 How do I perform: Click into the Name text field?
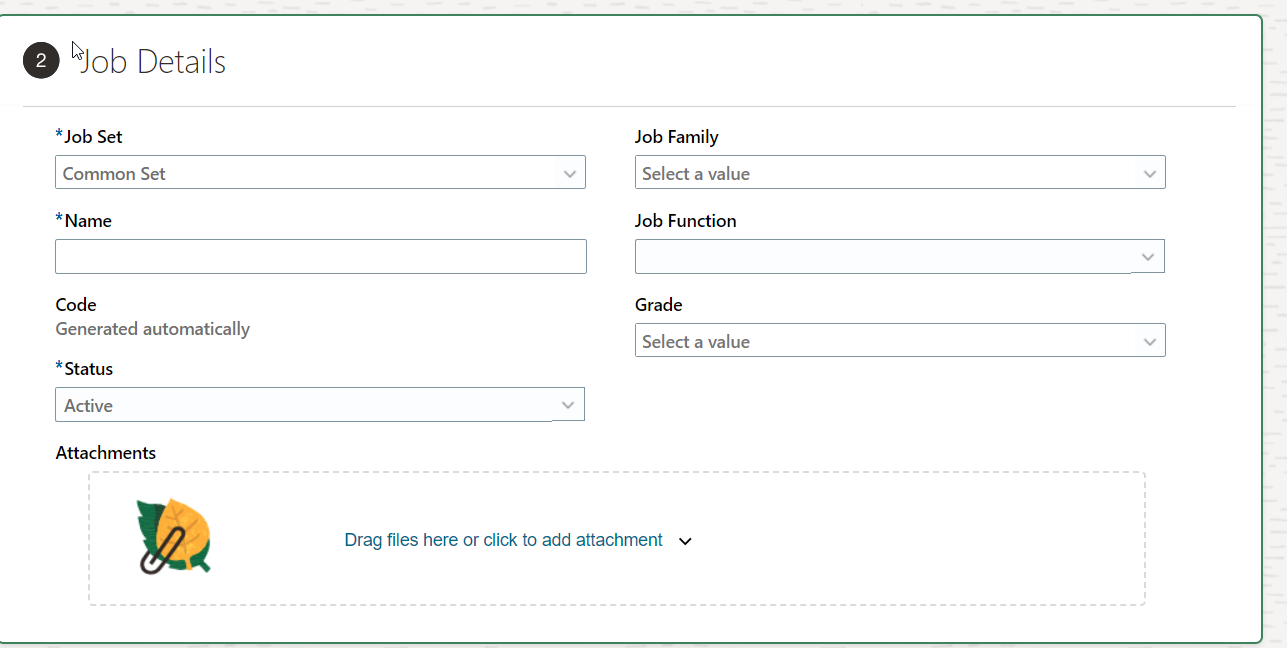(321, 257)
